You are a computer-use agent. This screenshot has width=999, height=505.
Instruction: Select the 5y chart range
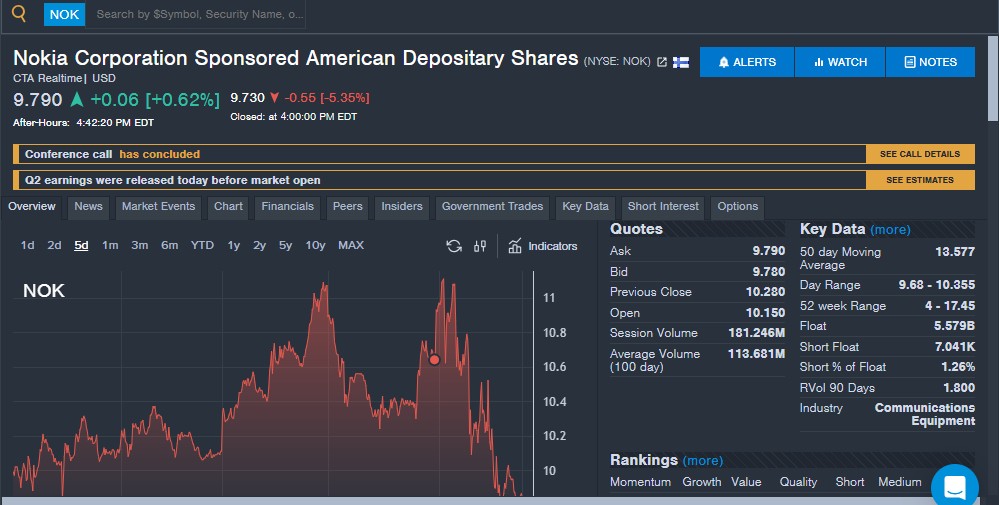285,245
